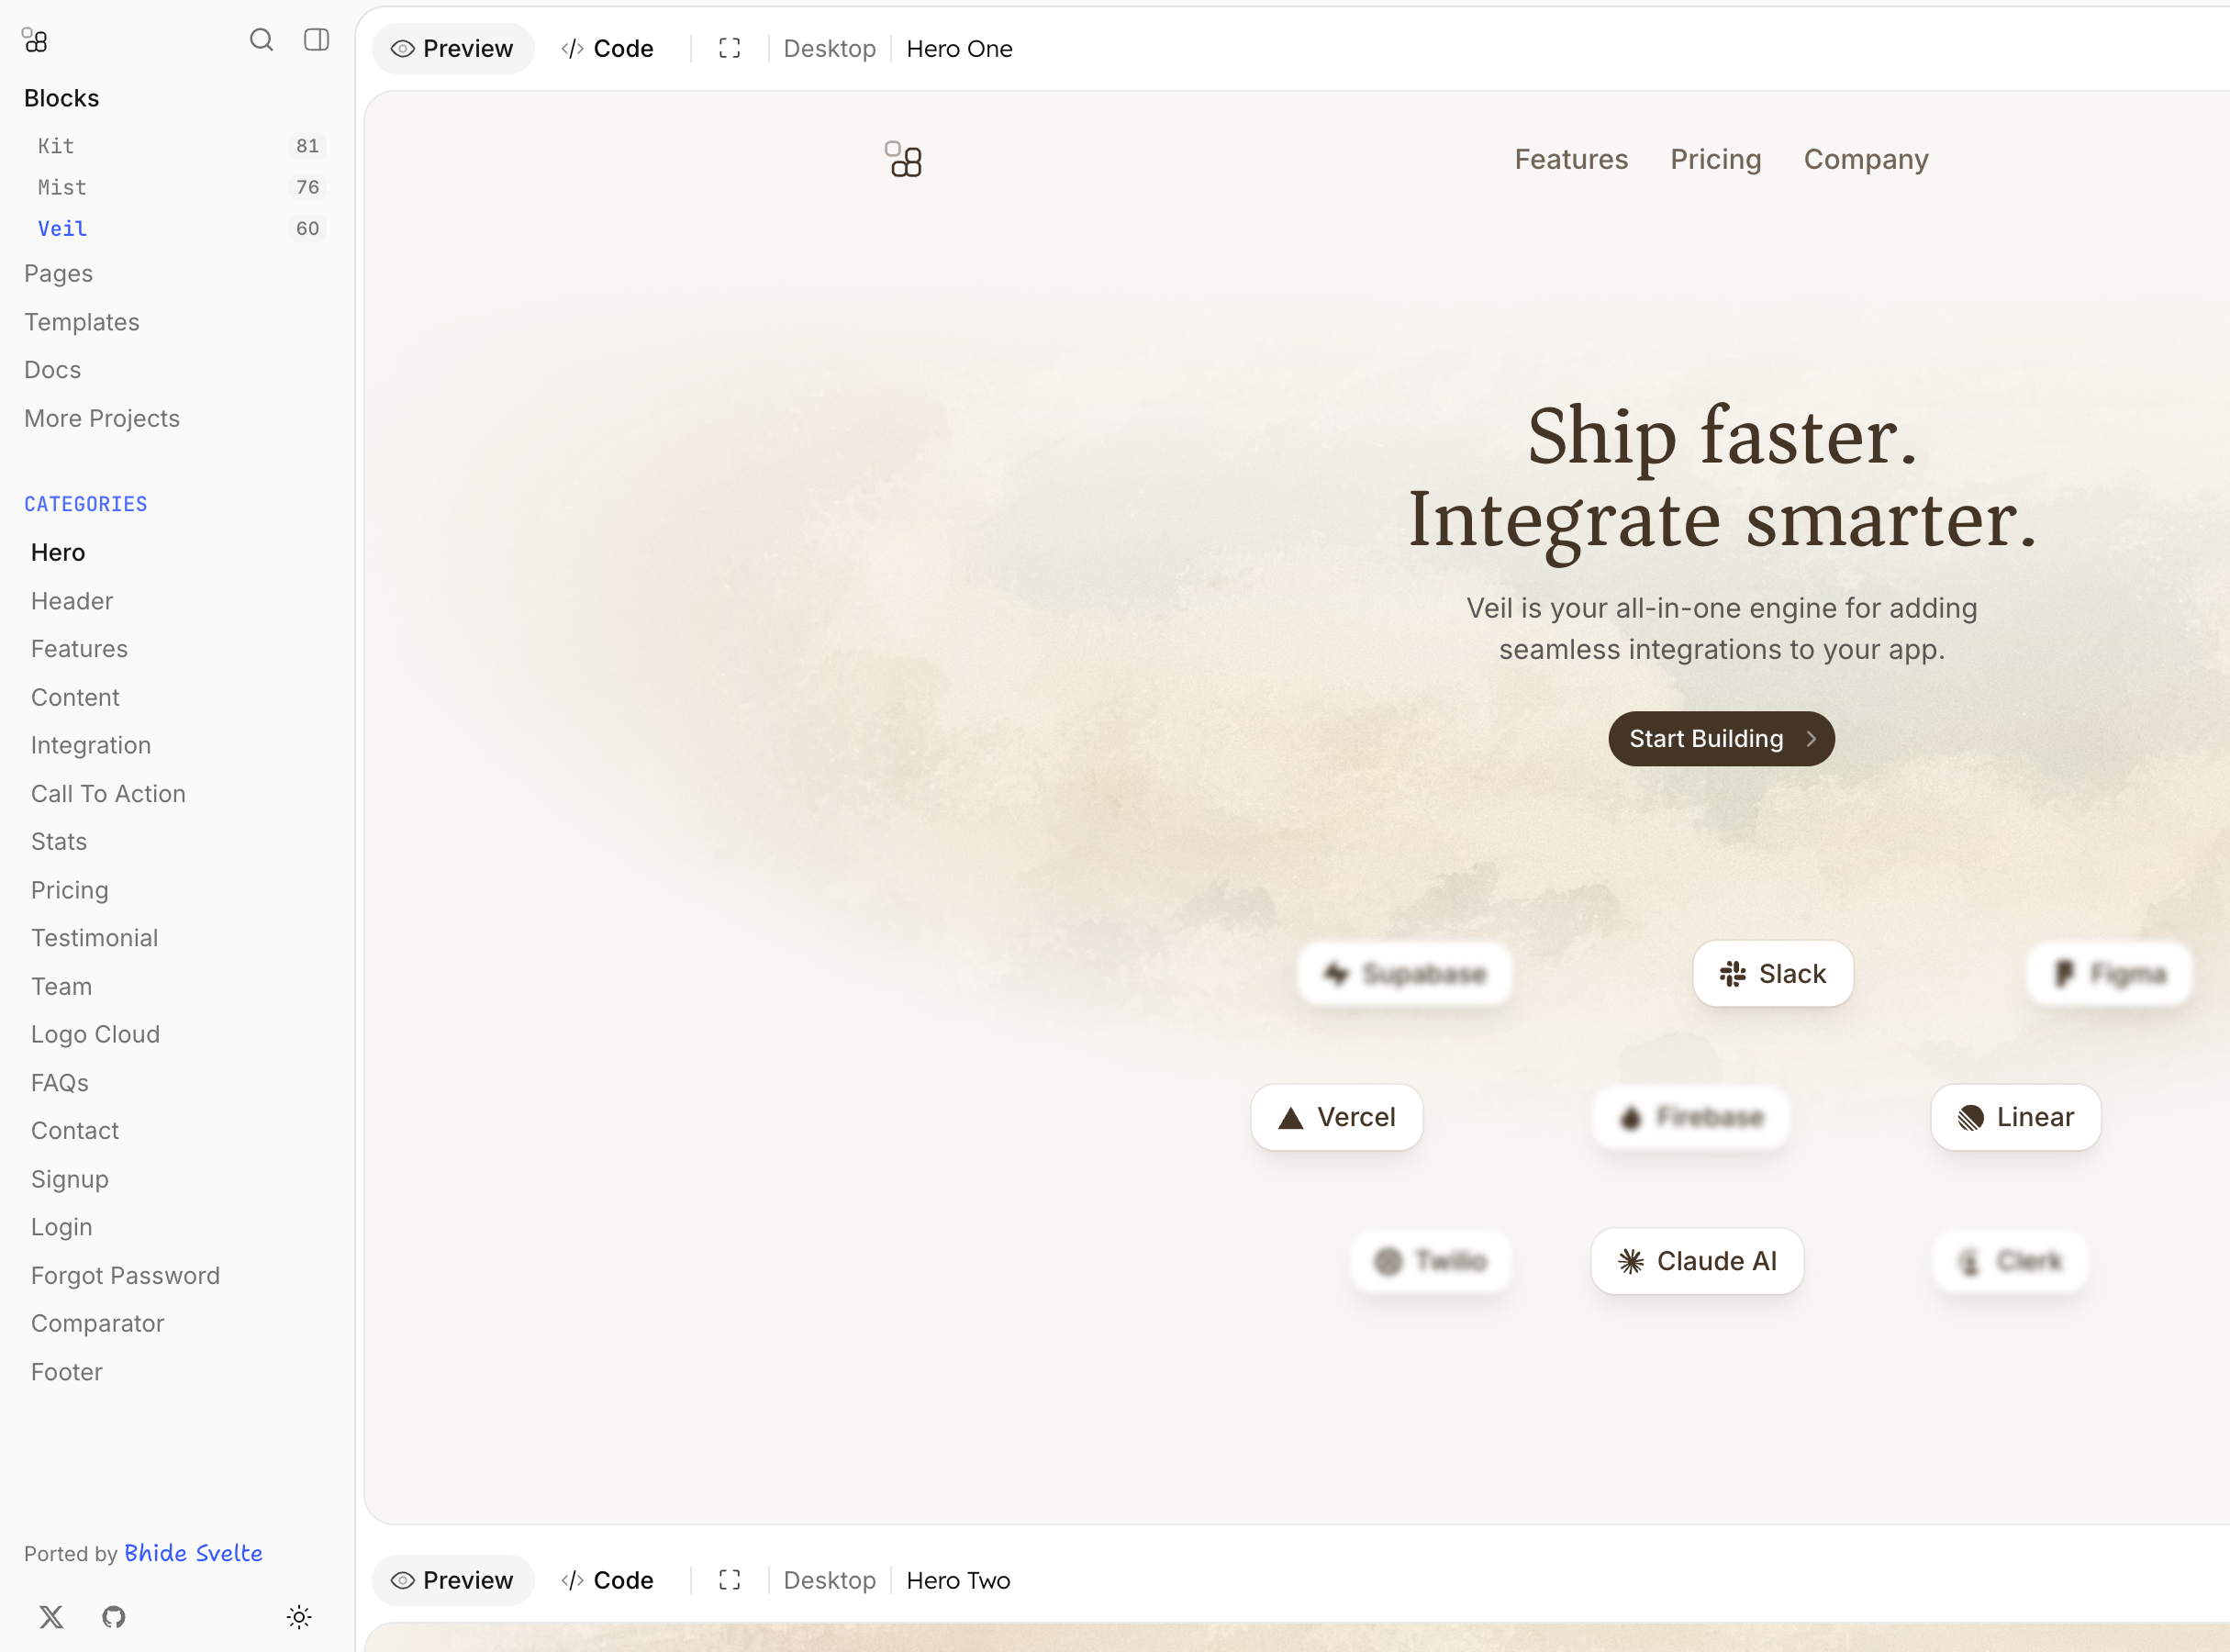Switch Hero Two to Code tab

[x=607, y=1580]
